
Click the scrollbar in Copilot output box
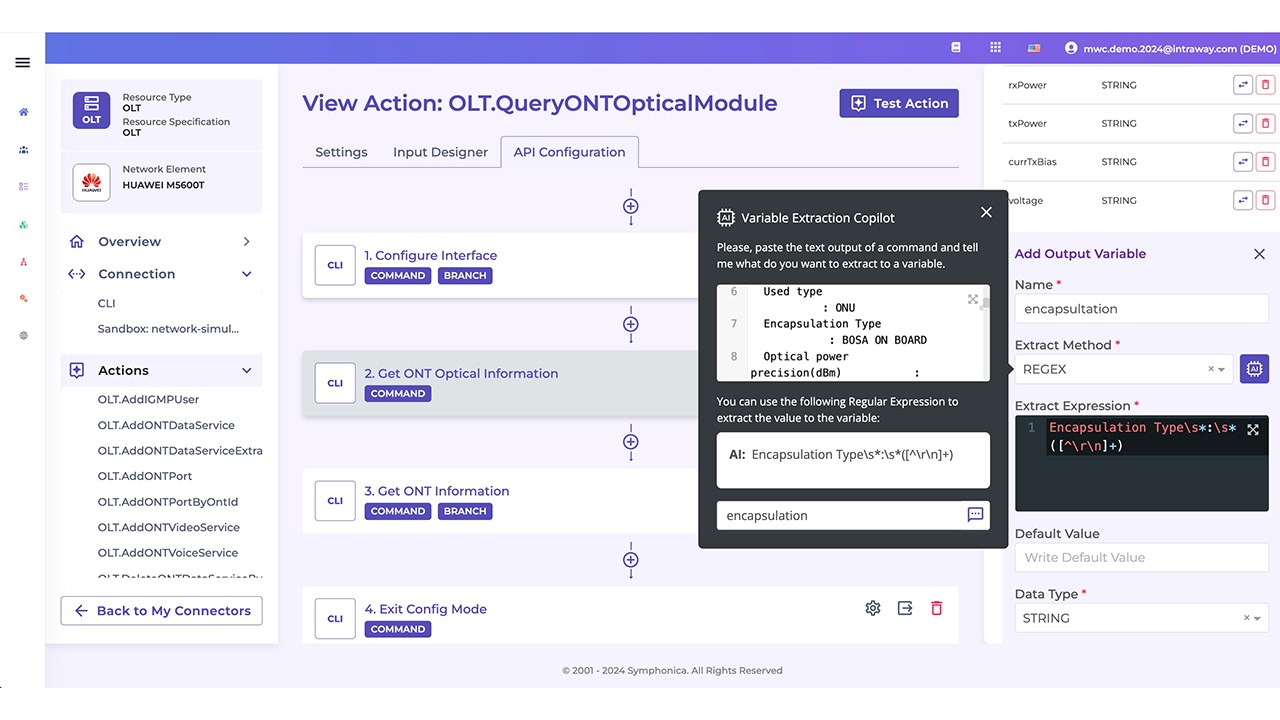pos(986,304)
